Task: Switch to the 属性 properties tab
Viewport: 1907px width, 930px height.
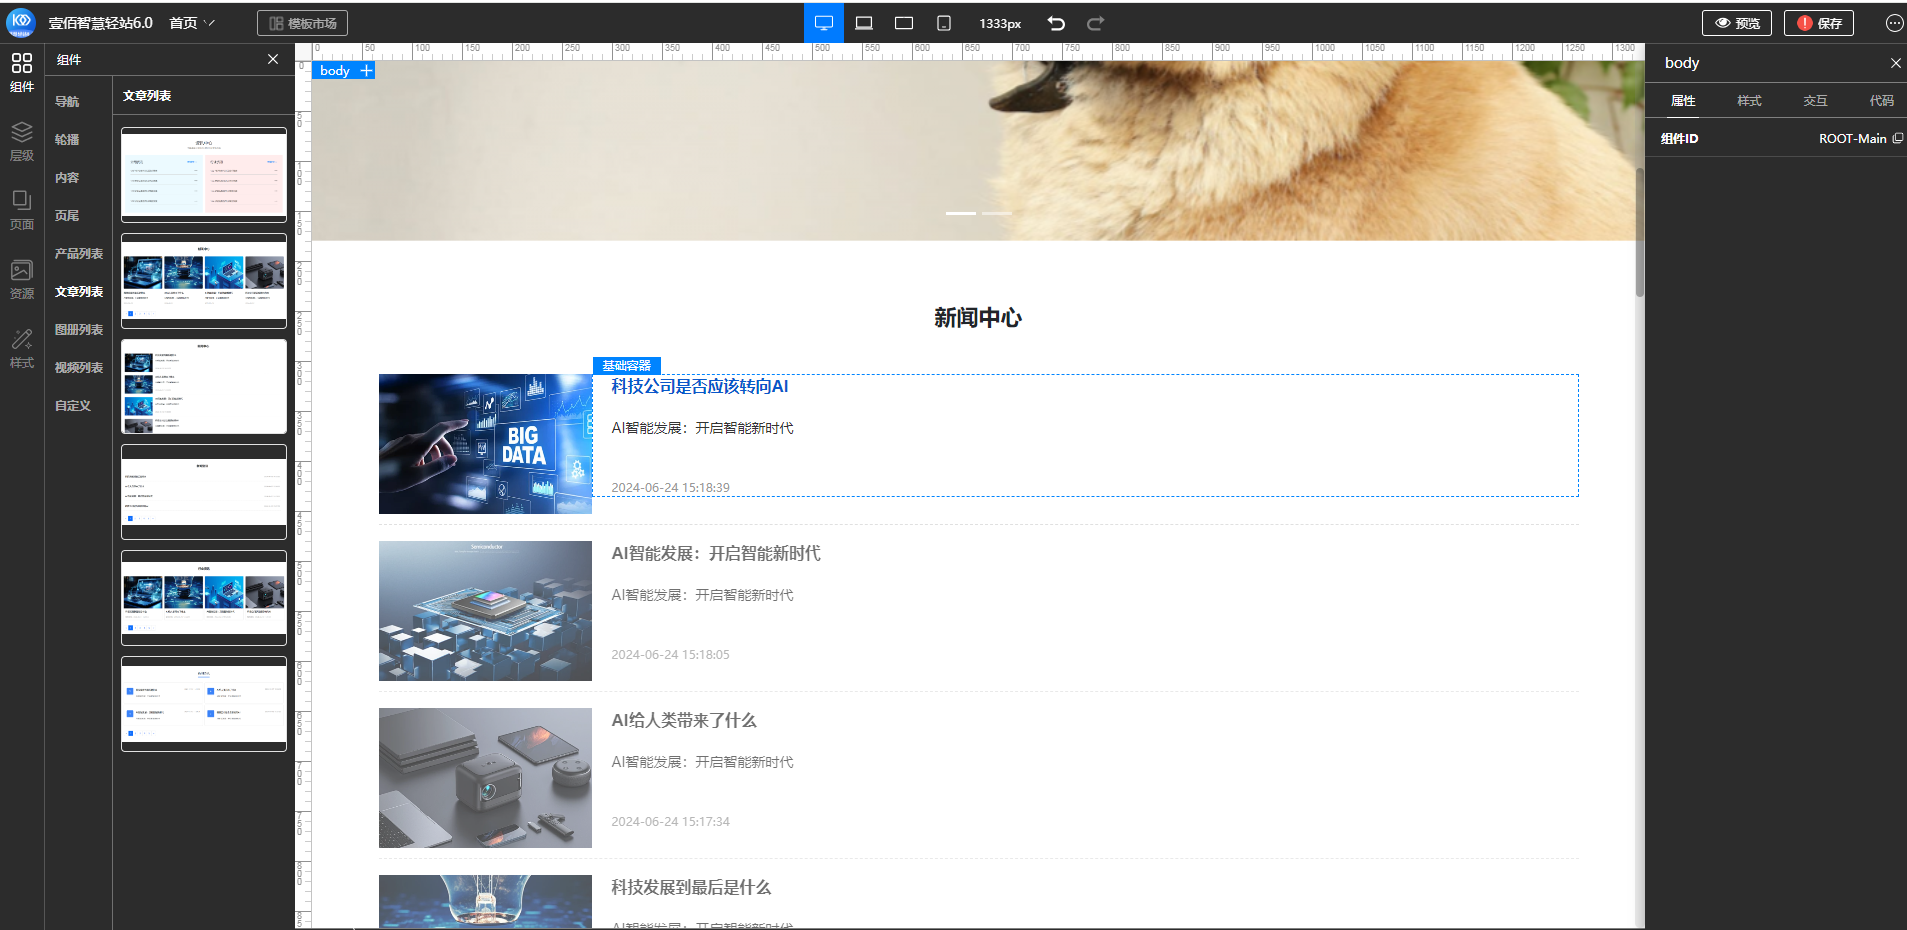Action: (x=1683, y=100)
